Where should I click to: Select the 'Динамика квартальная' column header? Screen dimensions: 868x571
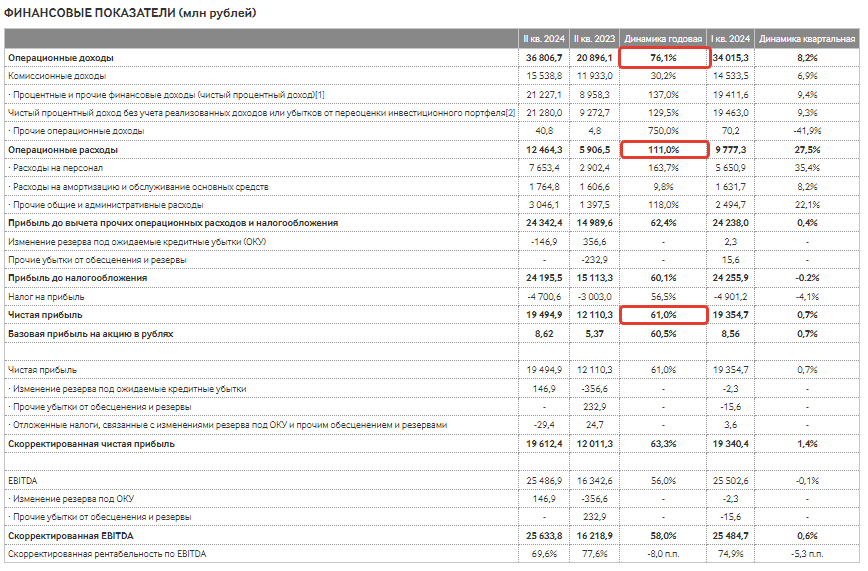[x=807, y=39]
